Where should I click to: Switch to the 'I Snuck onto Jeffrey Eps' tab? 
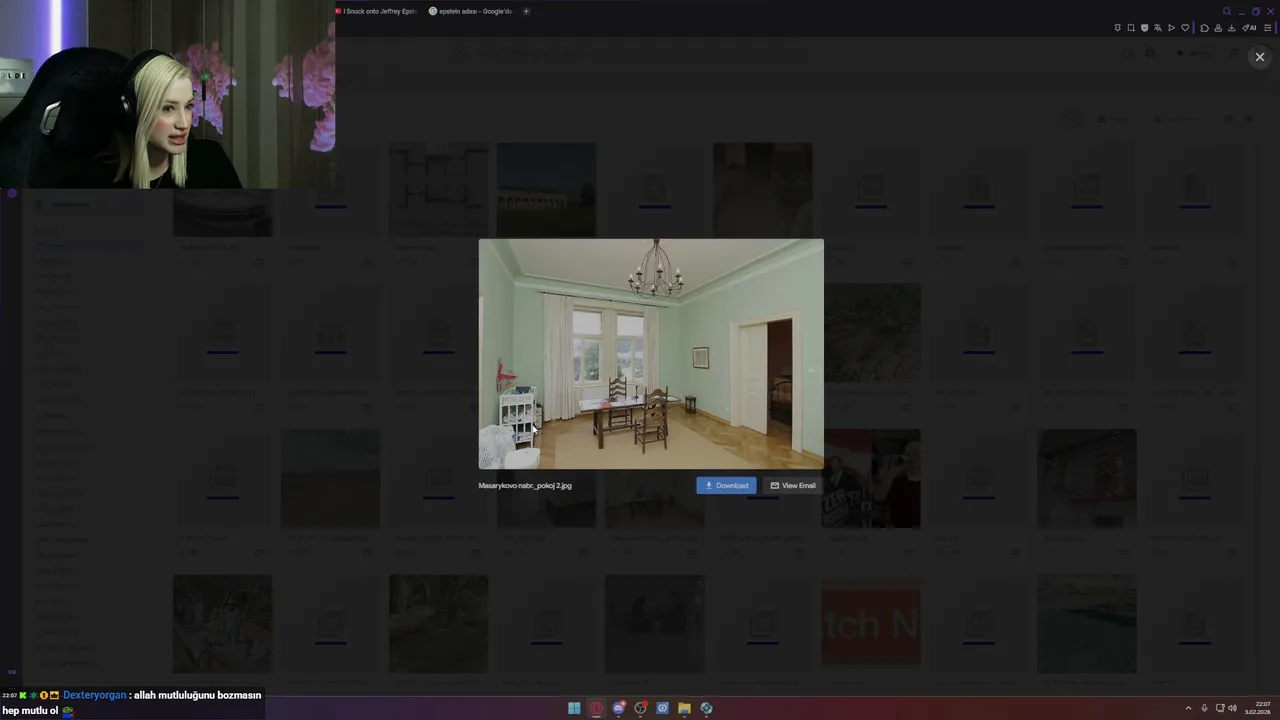376,11
